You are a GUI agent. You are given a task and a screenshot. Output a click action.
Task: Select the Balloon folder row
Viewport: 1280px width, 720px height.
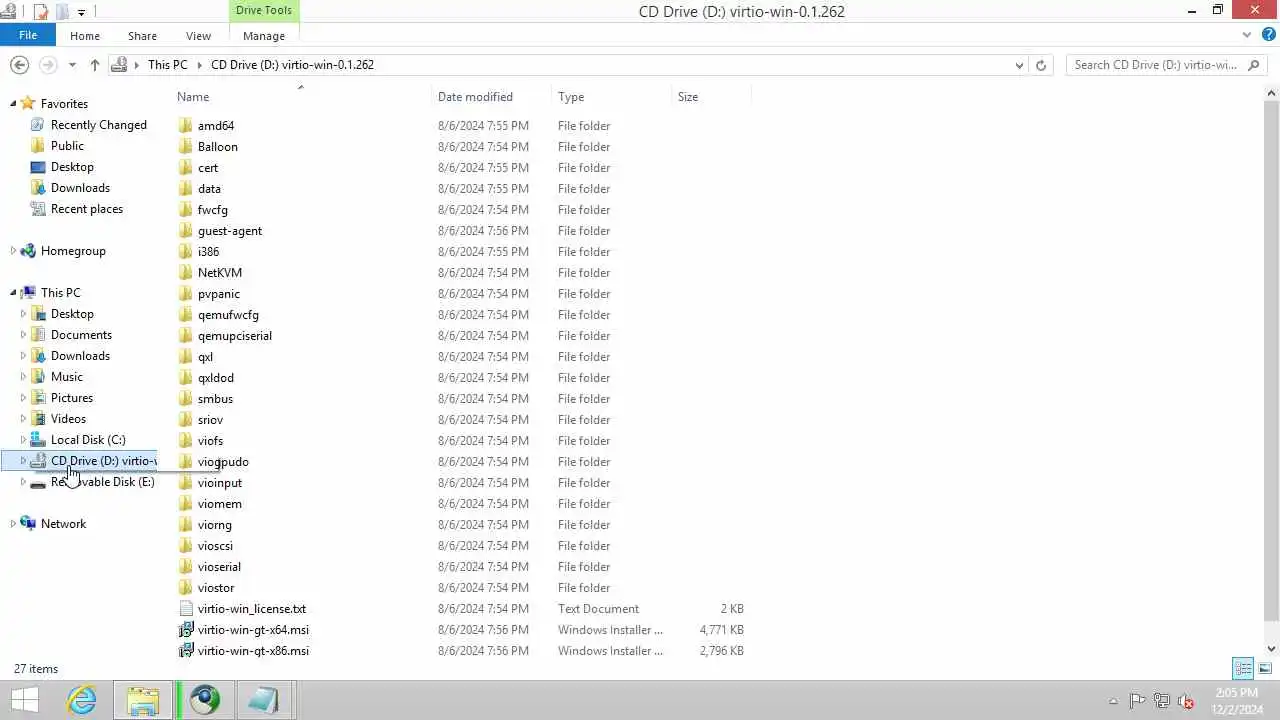460,147
